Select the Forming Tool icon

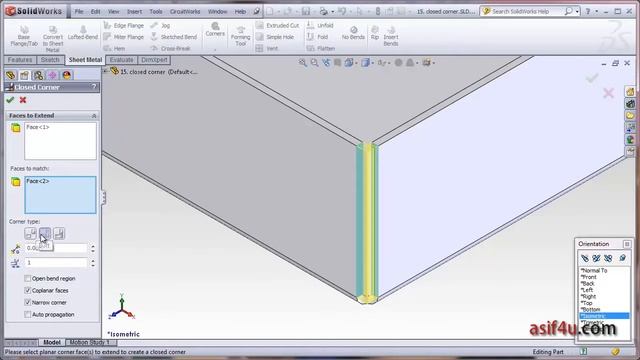tap(240, 36)
